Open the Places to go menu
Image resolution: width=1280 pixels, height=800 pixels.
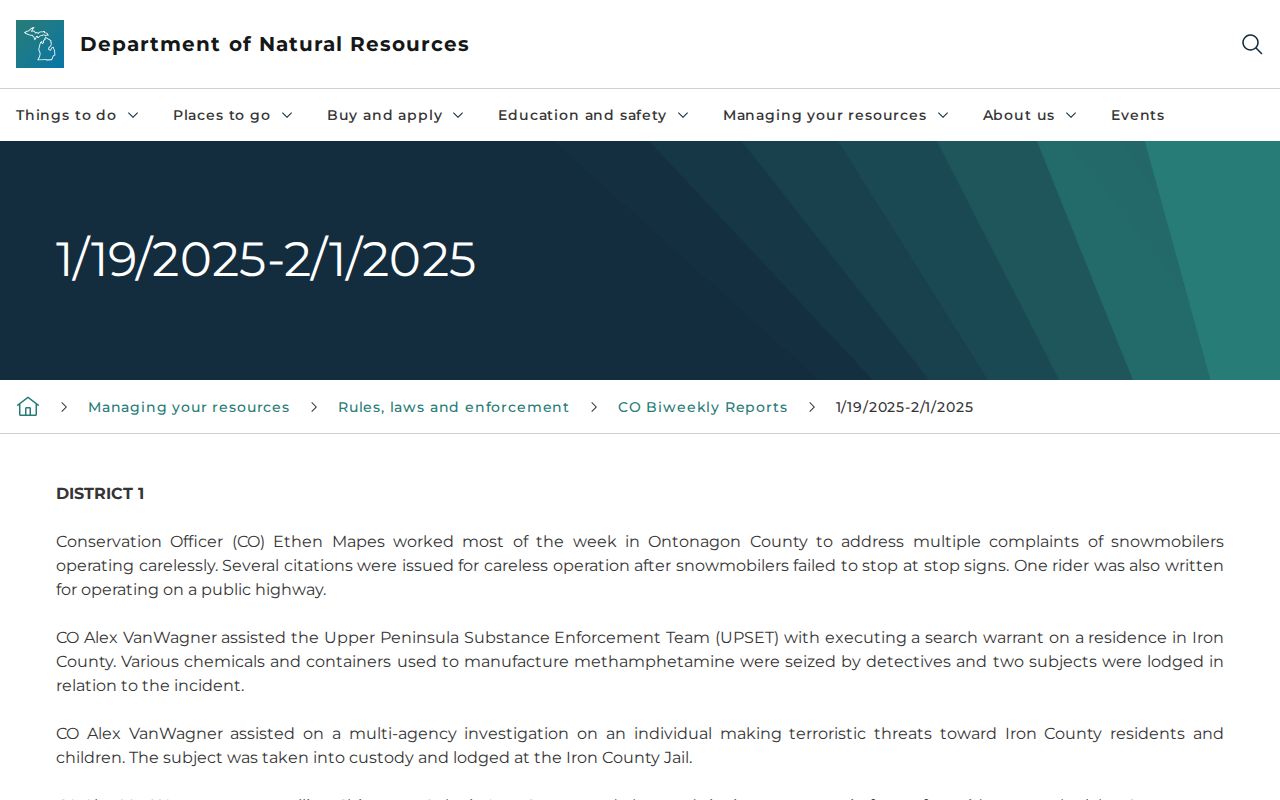pyautogui.click(x=233, y=115)
